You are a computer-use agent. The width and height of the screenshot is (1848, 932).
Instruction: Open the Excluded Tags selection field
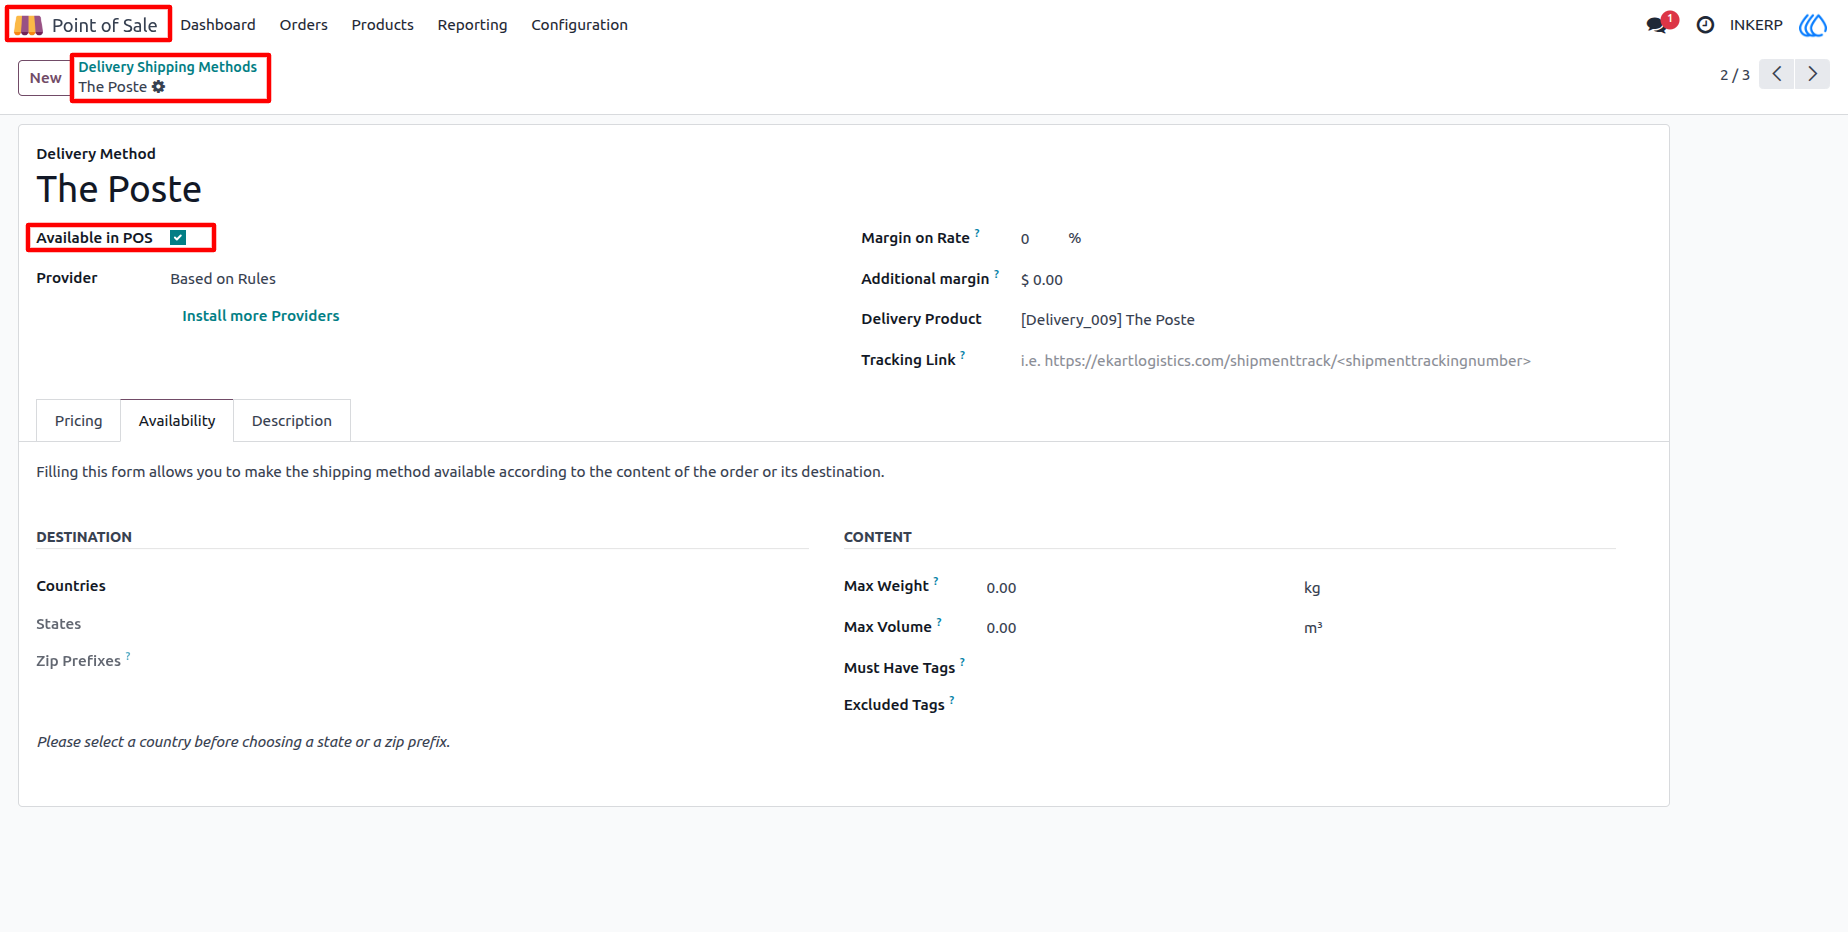coord(1300,705)
